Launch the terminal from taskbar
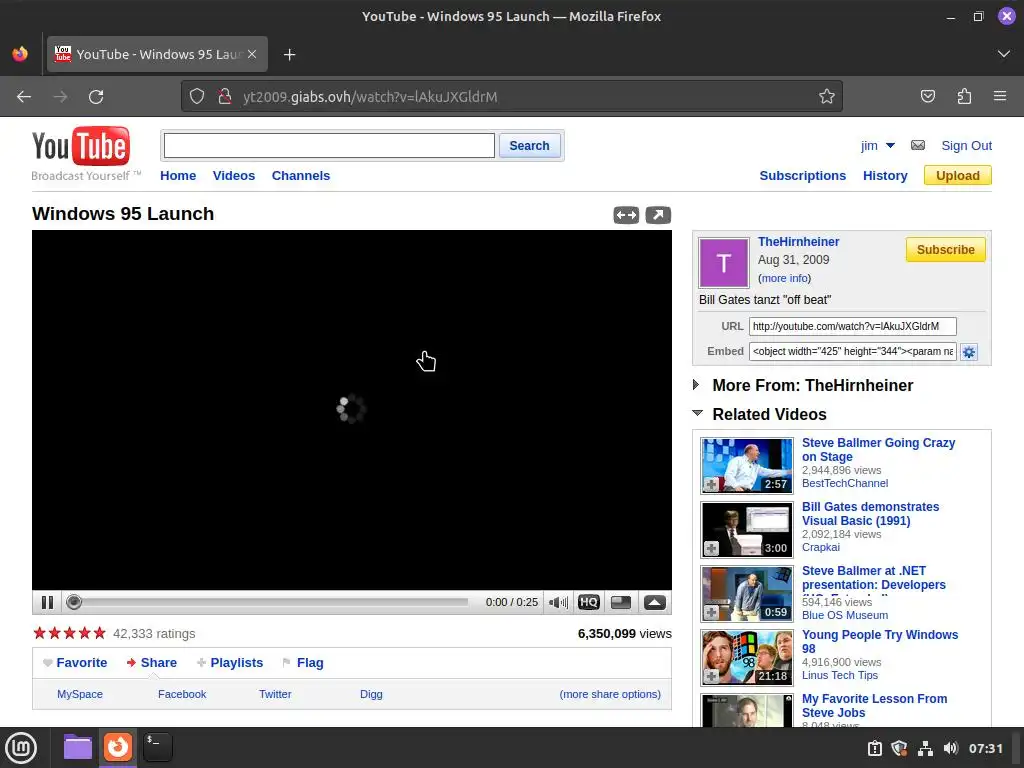 pos(157,747)
